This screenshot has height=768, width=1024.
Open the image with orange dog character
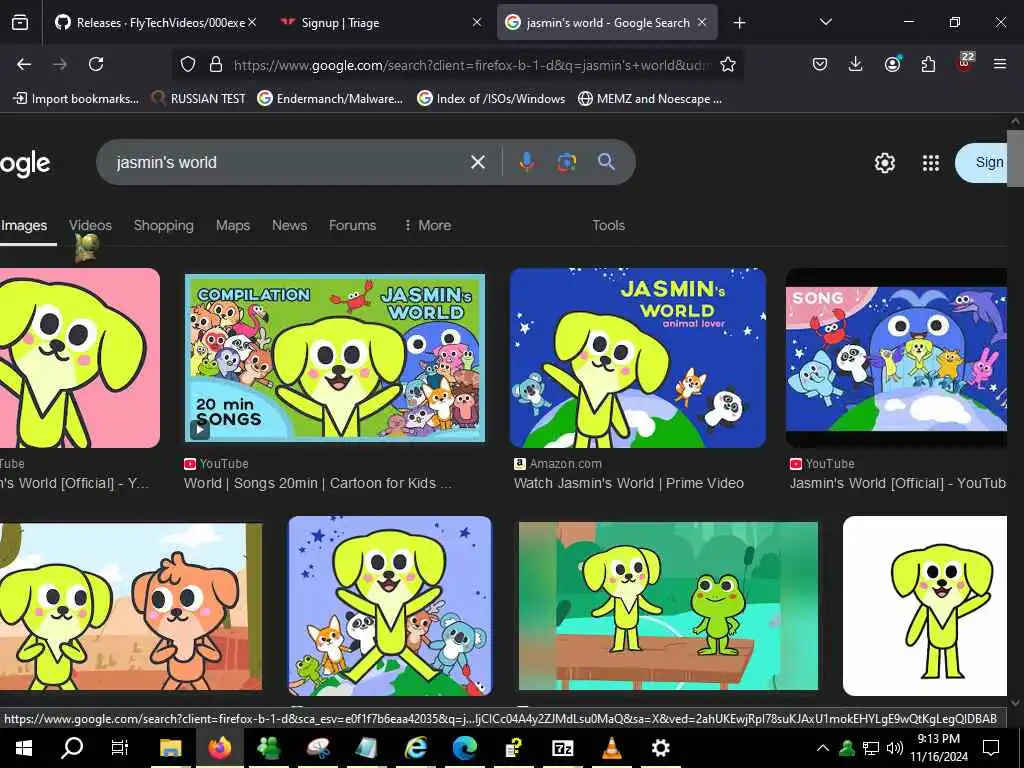tap(131, 606)
